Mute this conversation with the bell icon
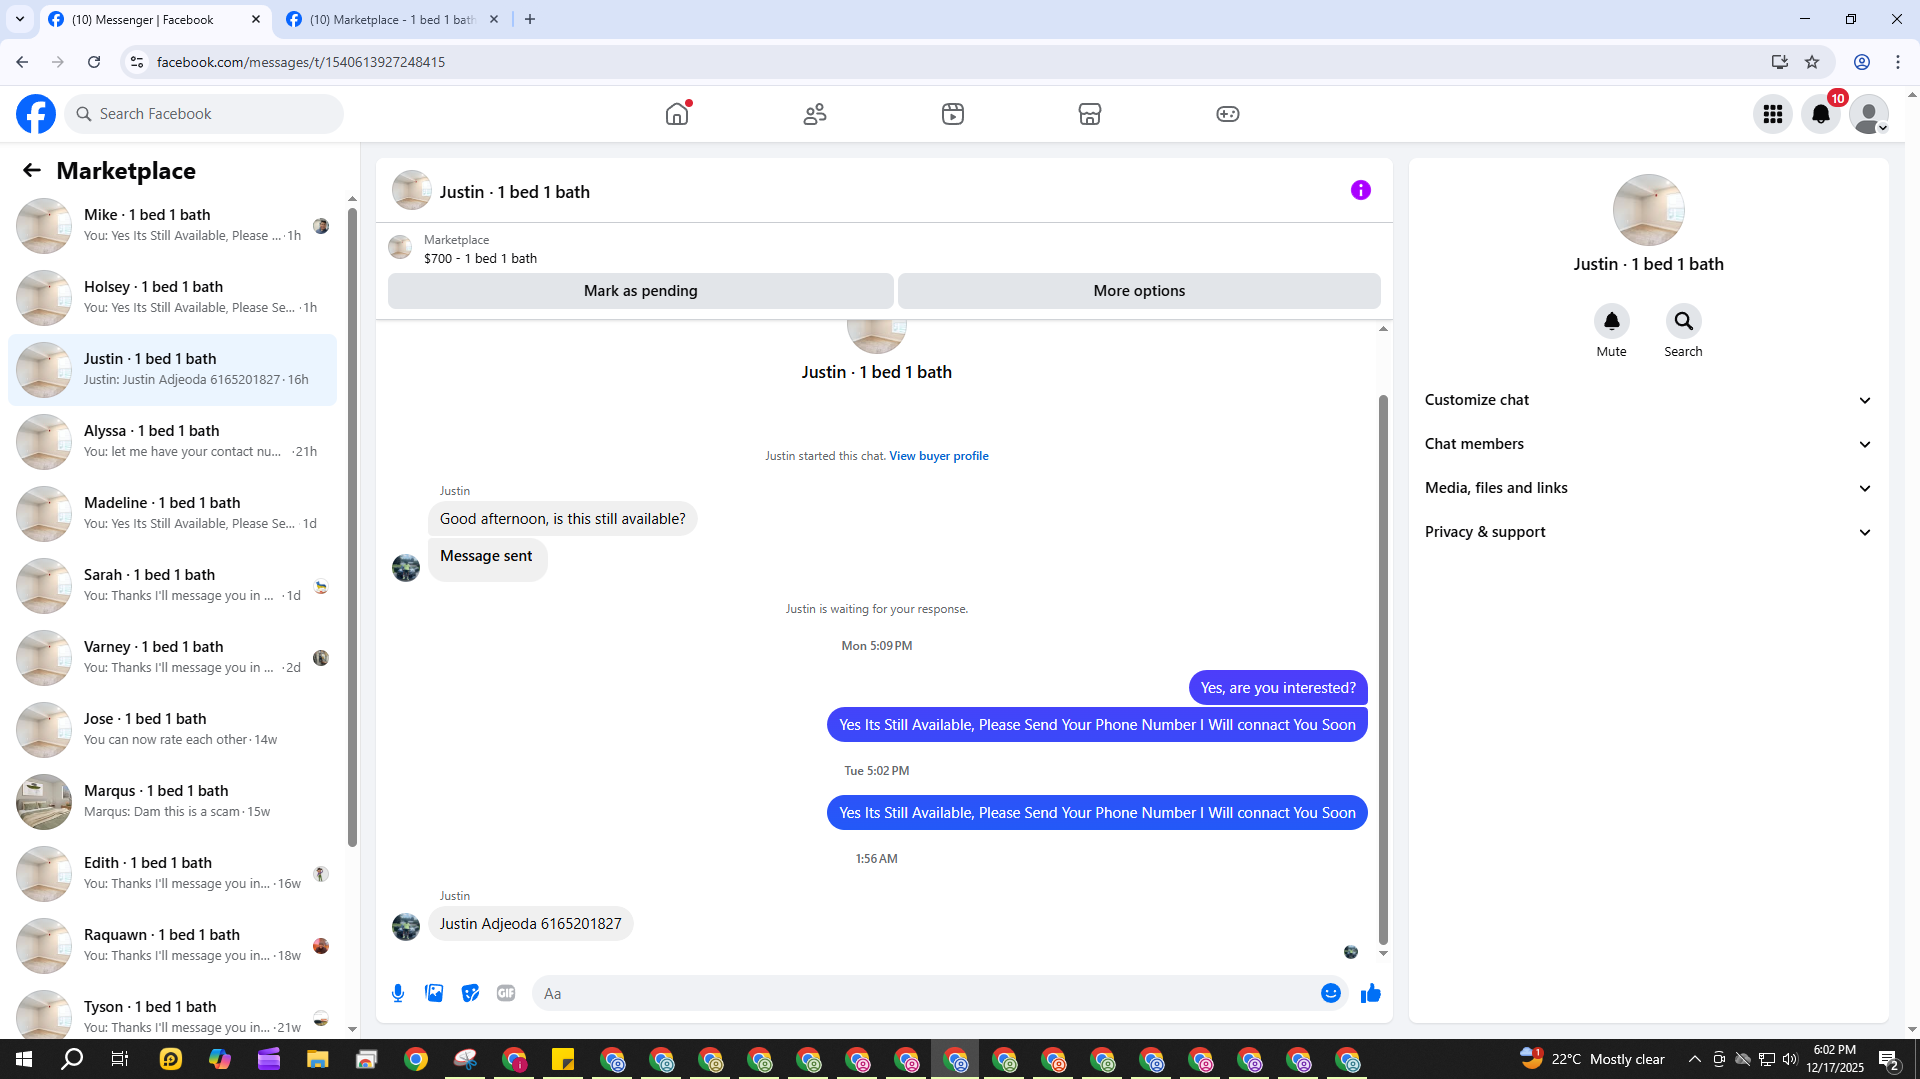 1612,321
